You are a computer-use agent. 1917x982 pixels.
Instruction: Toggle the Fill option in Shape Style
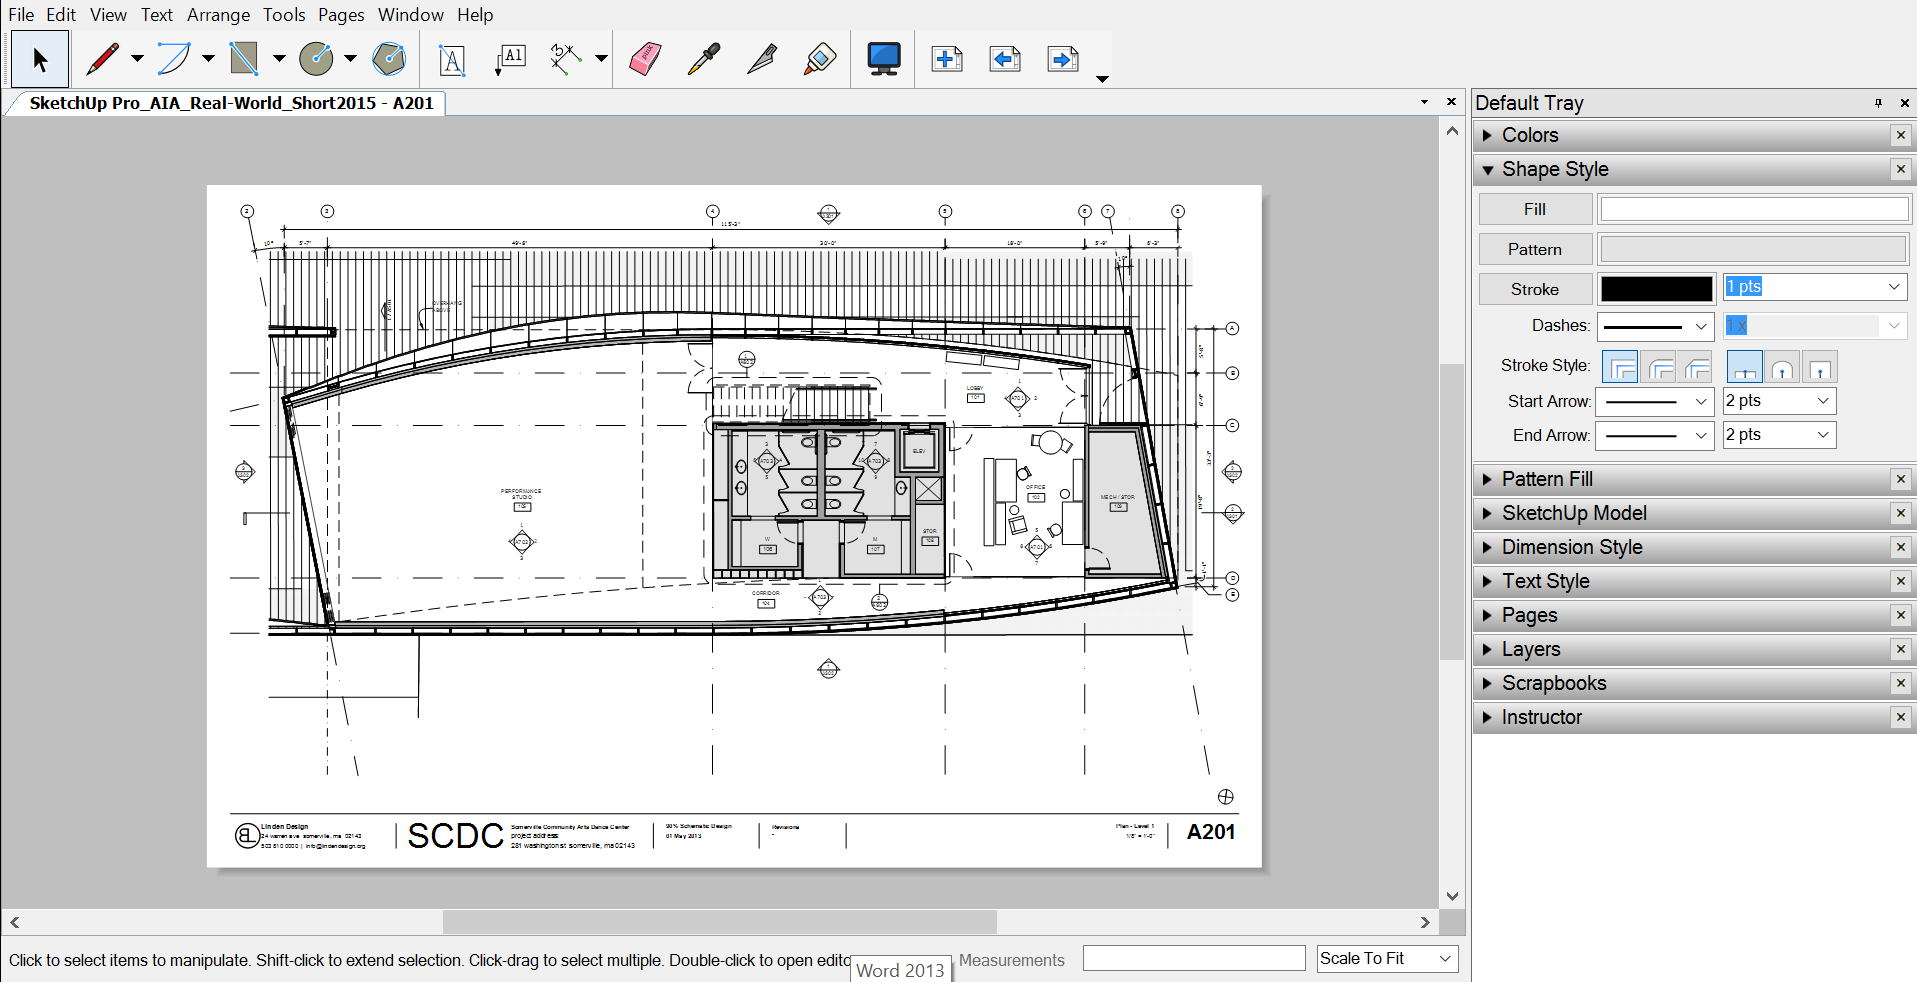pyautogui.click(x=1534, y=209)
